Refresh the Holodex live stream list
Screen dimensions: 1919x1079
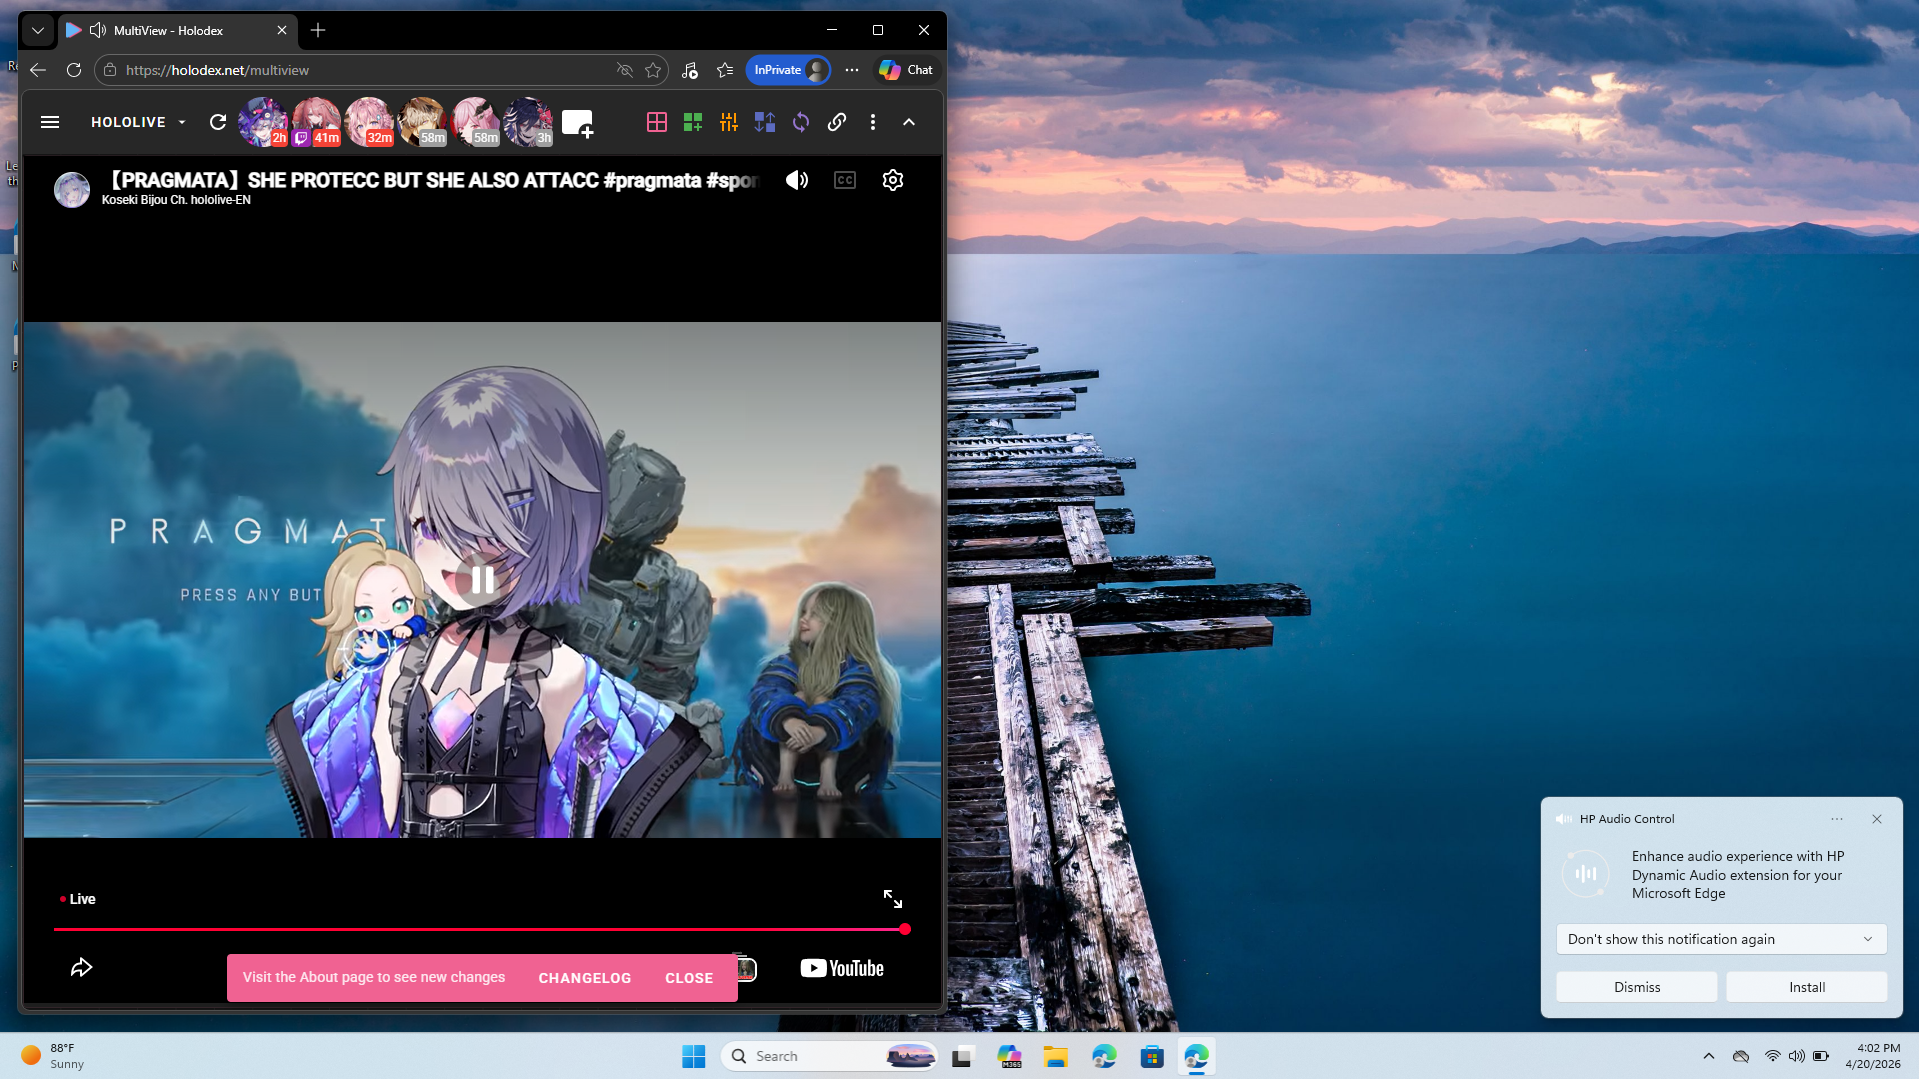pyautogui.click(x=218, y=122)
